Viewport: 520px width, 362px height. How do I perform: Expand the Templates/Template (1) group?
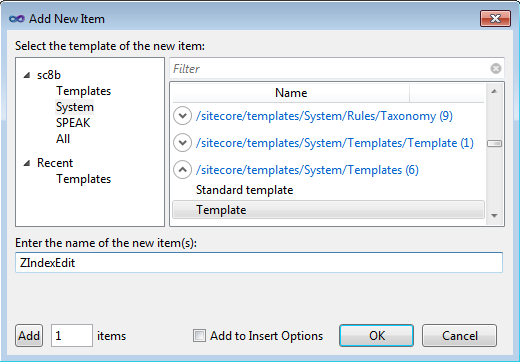[182, 143]
